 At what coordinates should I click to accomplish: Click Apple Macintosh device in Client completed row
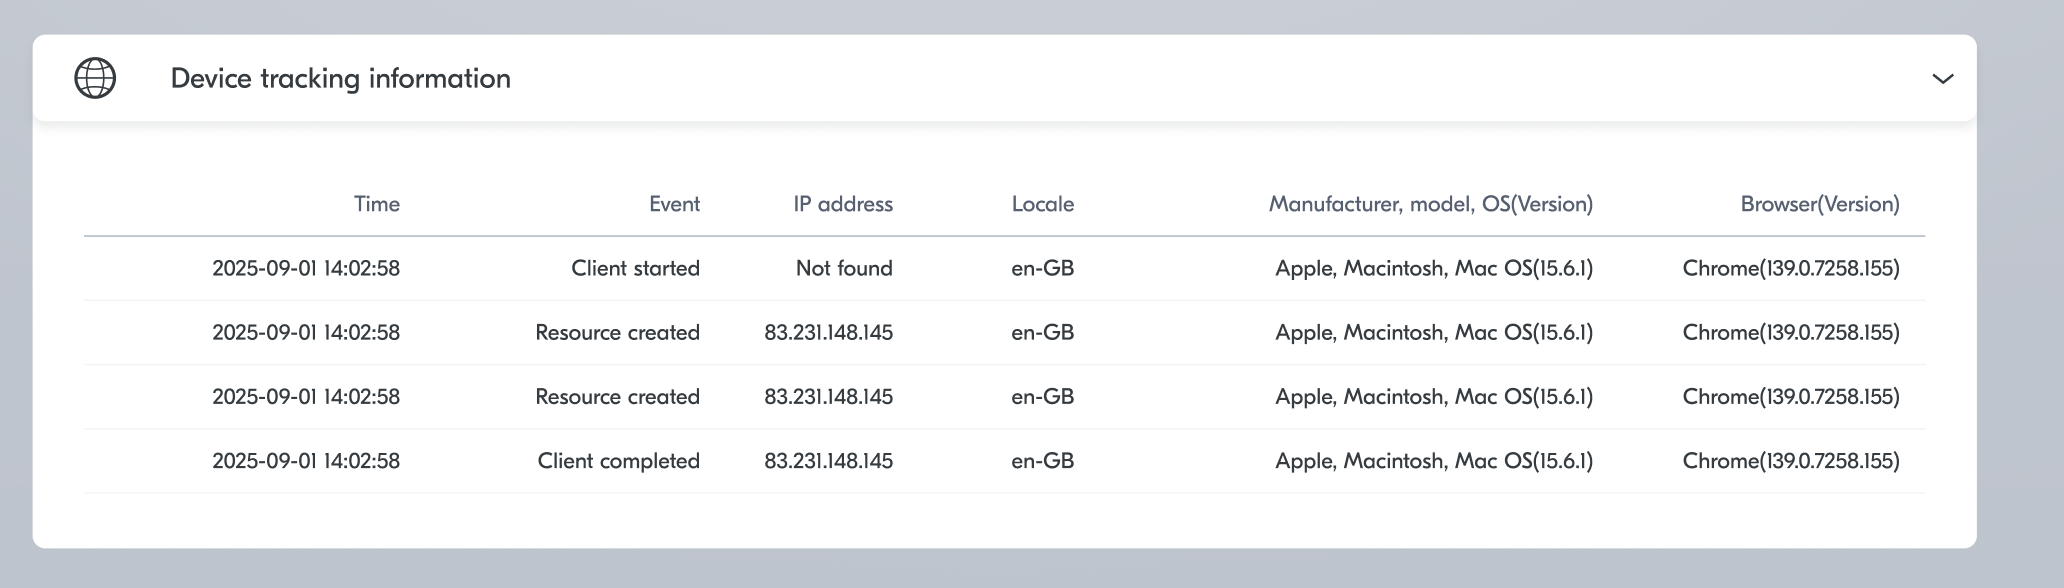tap(1433, 461)
